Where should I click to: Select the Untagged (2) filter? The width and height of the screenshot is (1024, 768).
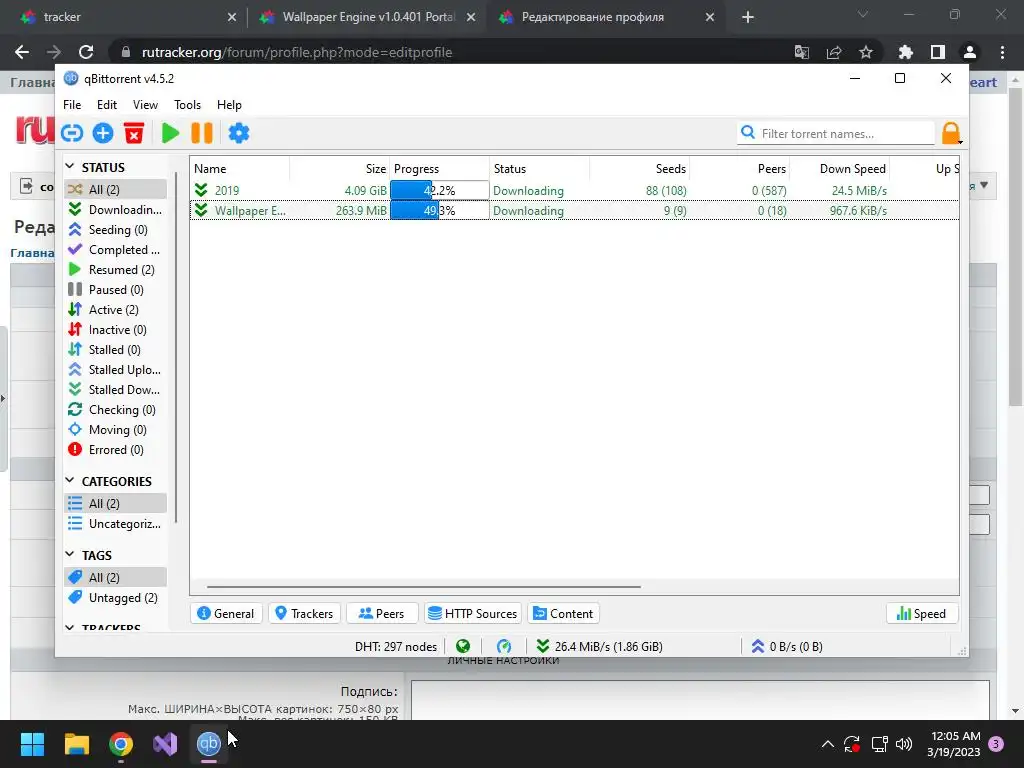point(116,598)
